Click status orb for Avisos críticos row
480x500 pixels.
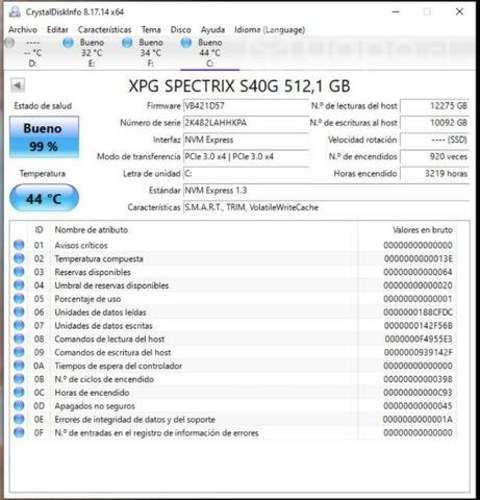pyautogui.click(x=19, y=245)
